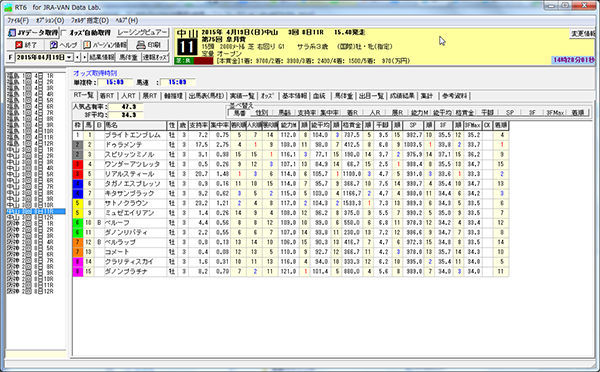Switch to the 出目一覧 tab
Viewport: 600px width, 372px height.
[371, 96]
